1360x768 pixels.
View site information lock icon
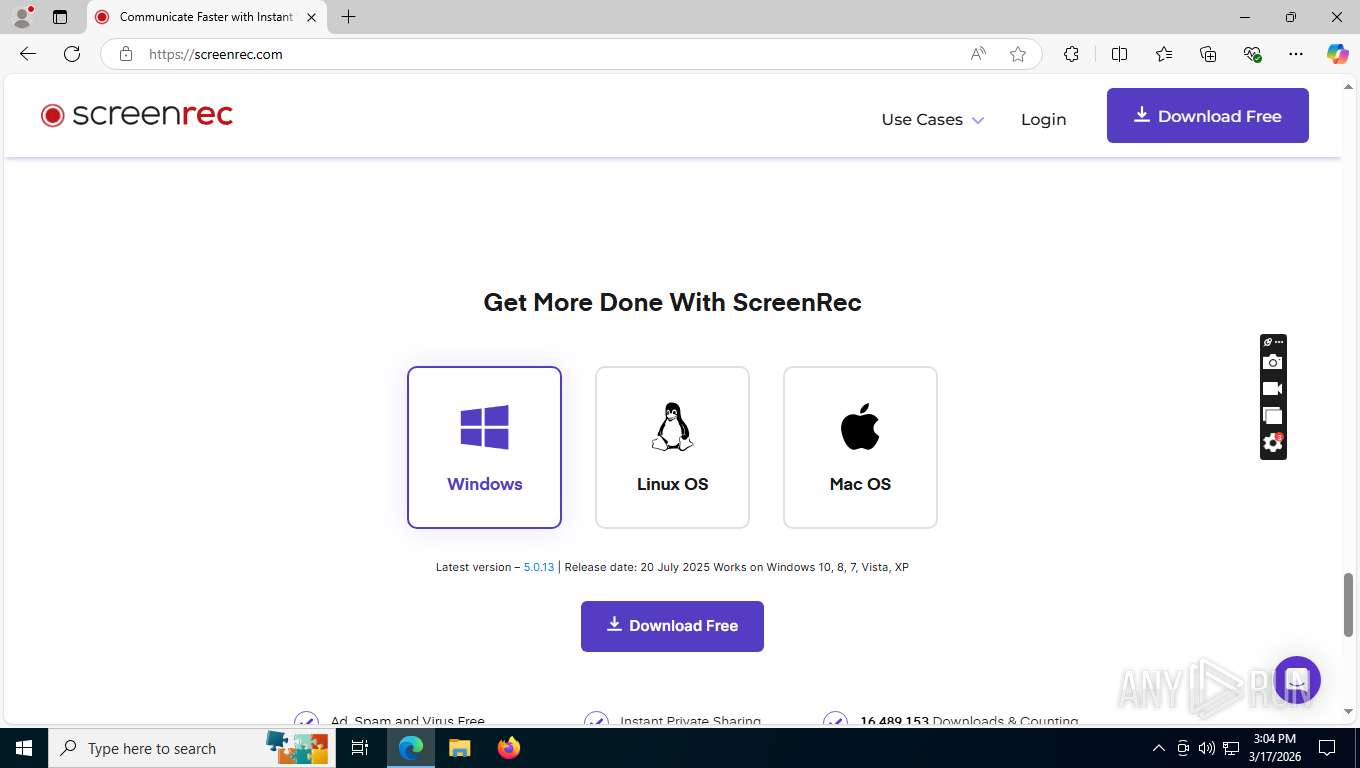(125, 54)
